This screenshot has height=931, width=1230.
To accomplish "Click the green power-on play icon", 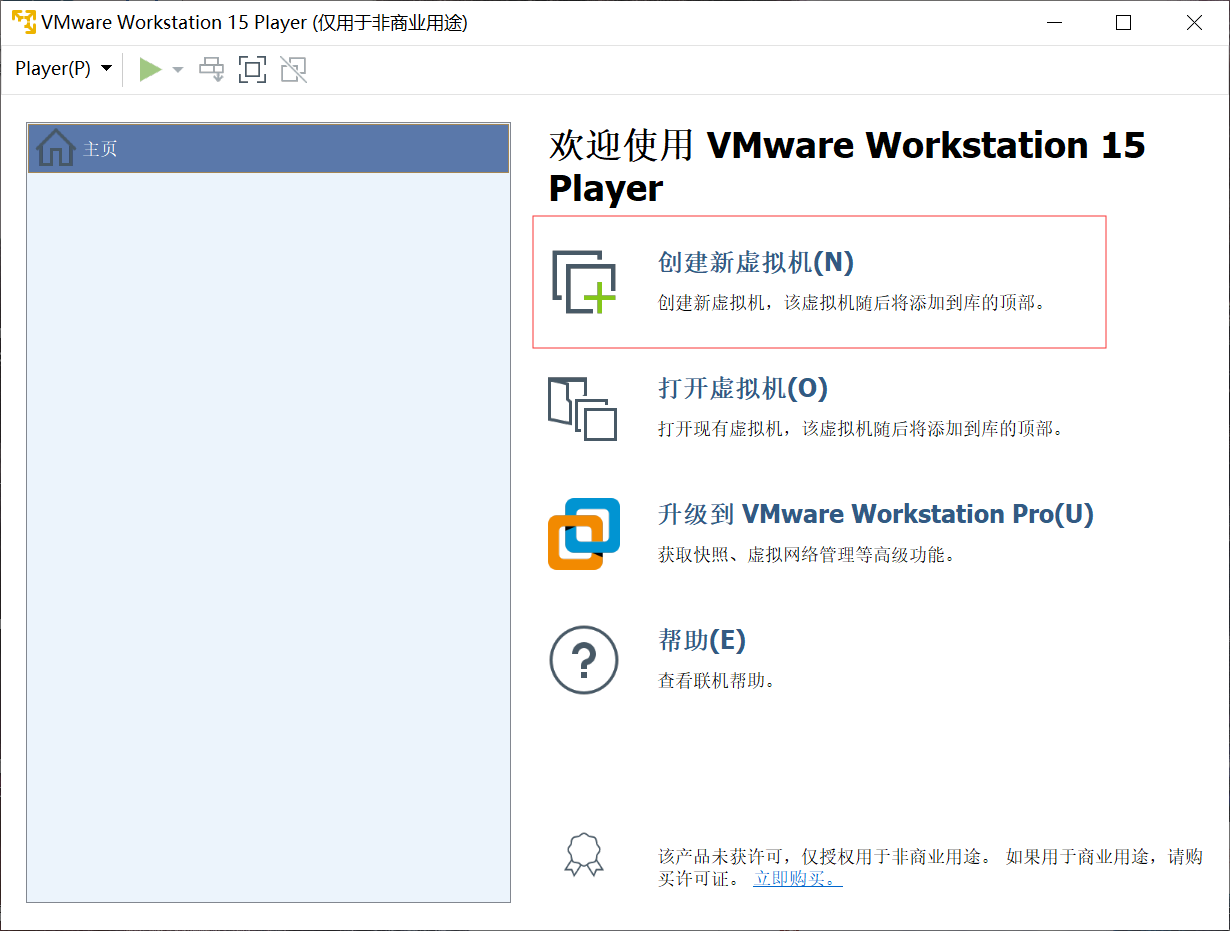I will tap(150, 69).
